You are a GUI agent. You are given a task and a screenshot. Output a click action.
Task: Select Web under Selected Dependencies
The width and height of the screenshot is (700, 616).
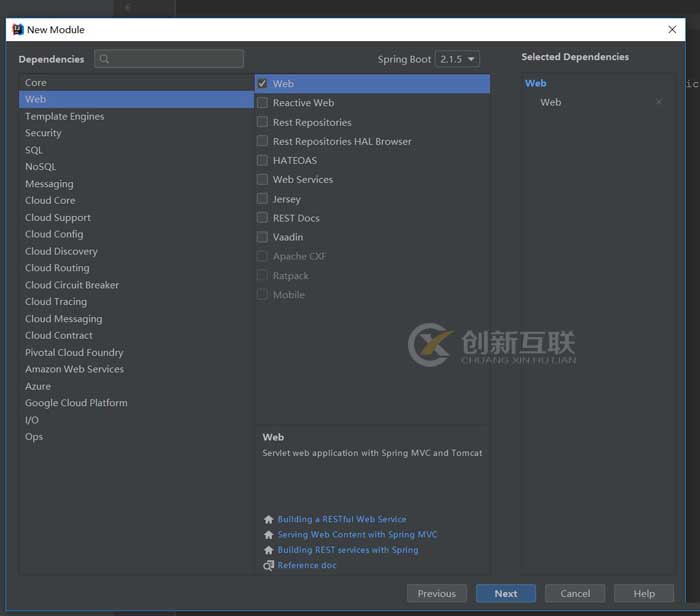pyautogui.click(x=550, y=102)
